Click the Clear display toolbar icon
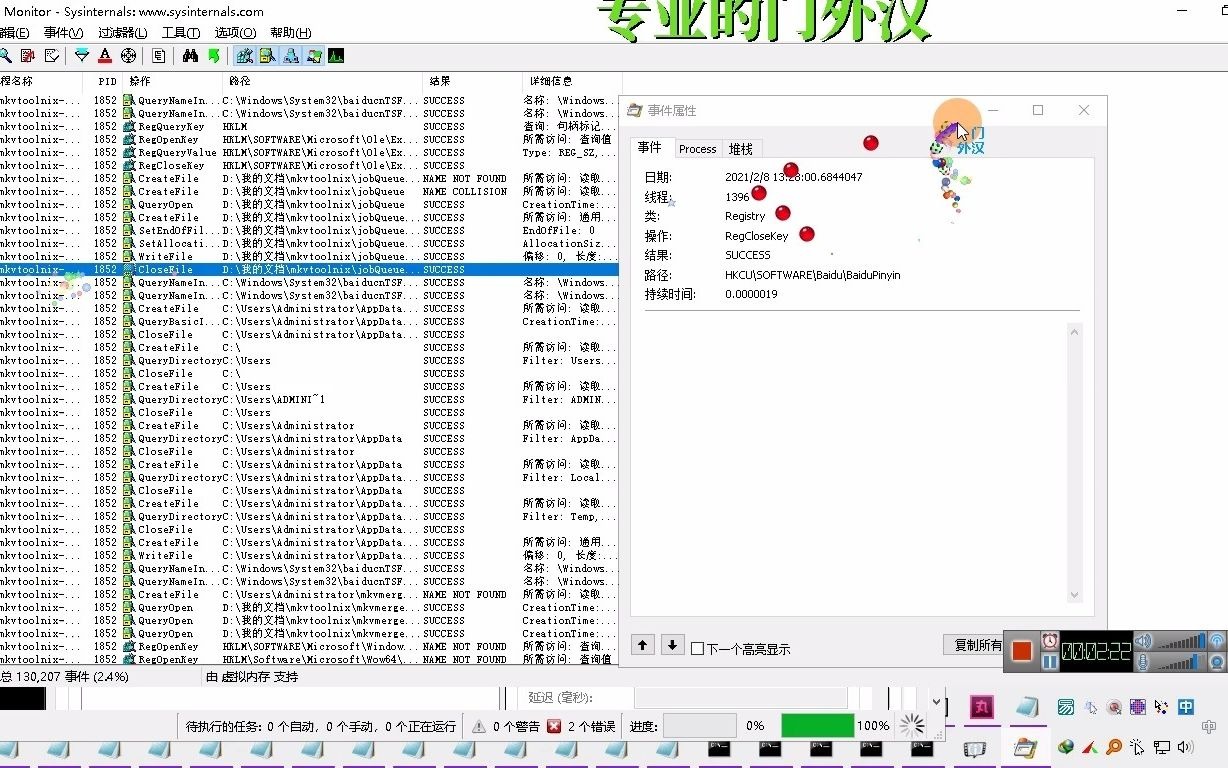 (52, 55)
